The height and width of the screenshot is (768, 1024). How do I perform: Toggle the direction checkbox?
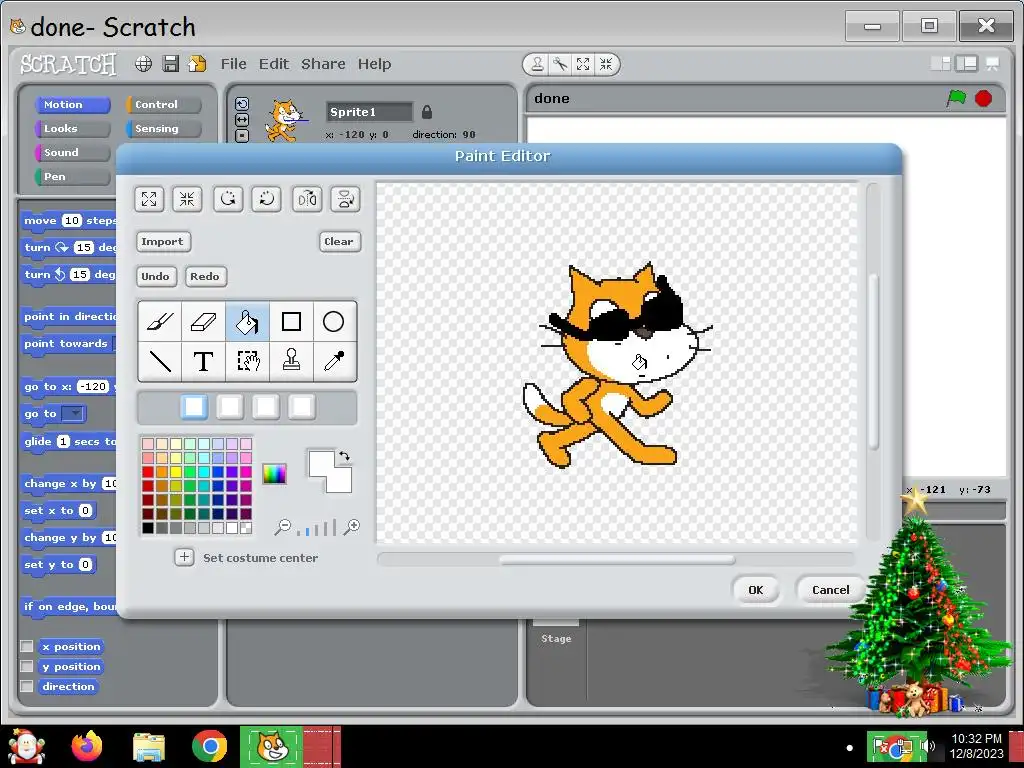[27, 686]
